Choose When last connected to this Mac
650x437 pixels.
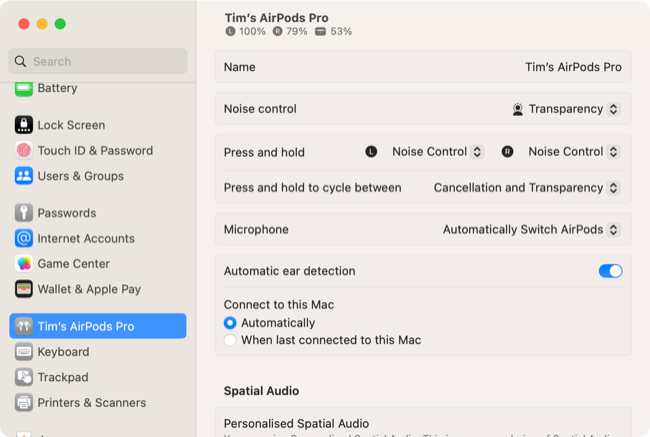point(231,340)
